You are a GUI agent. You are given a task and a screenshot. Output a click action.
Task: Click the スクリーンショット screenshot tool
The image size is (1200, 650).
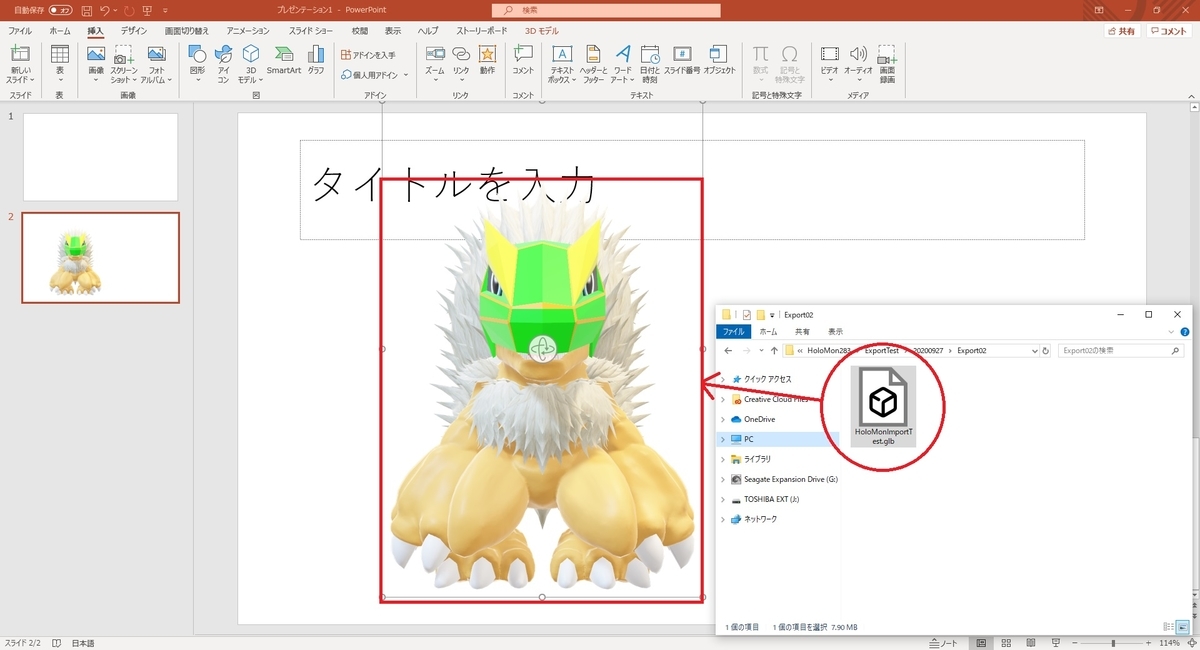pyautogui.click(x=125, y=64)
